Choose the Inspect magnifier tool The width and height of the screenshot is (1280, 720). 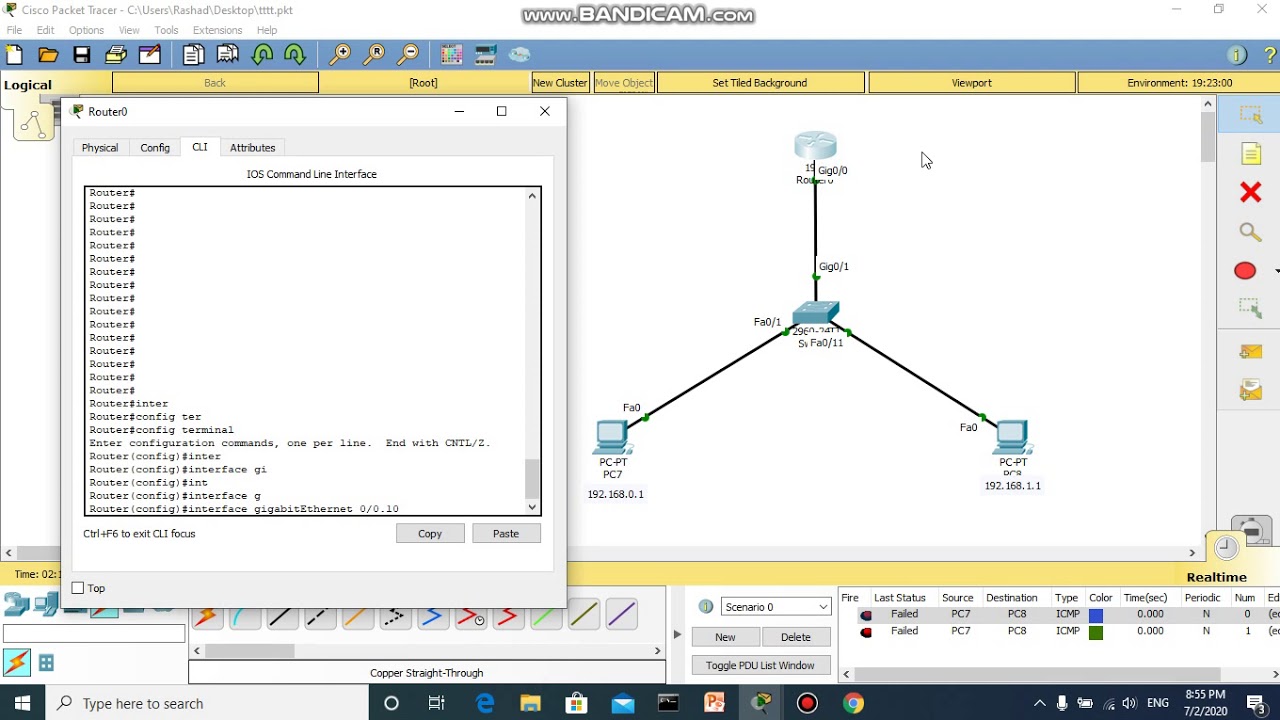pos(1250,232)
